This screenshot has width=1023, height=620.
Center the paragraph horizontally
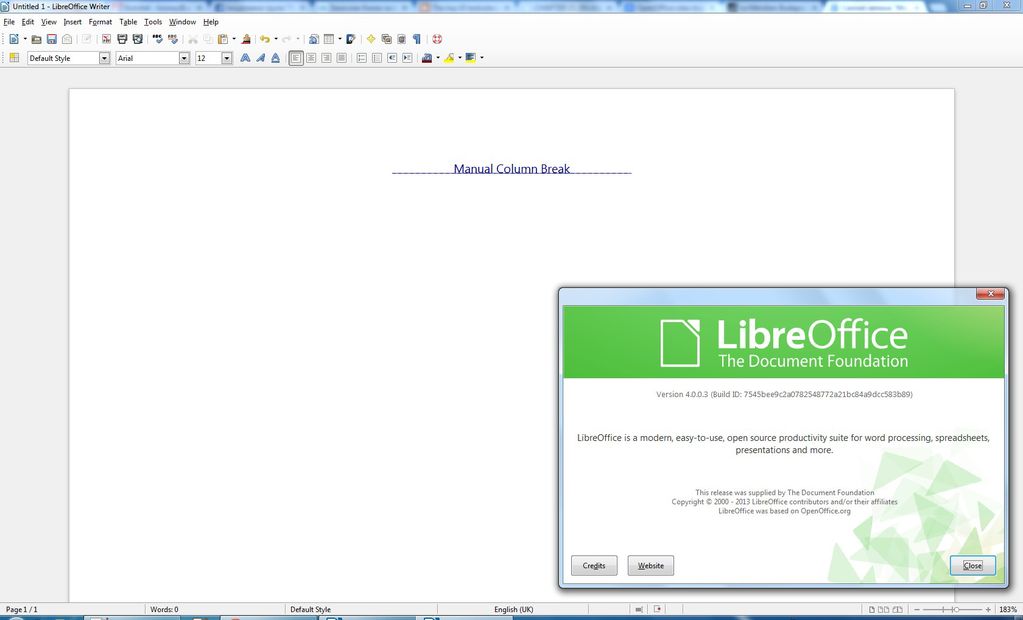pyautogui.click(x=311, y=58)
